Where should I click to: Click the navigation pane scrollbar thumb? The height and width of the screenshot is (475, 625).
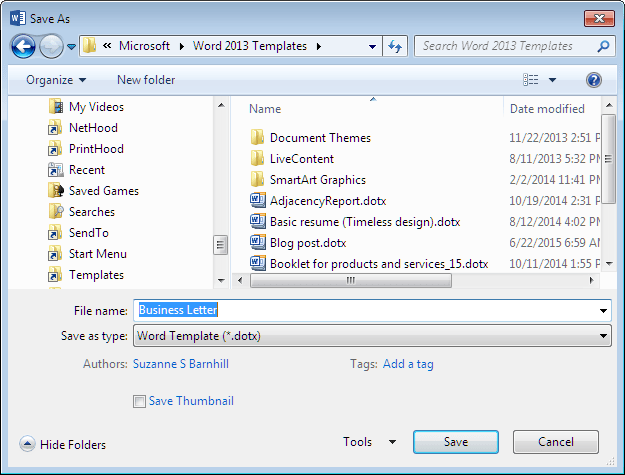tap(221, 244)
